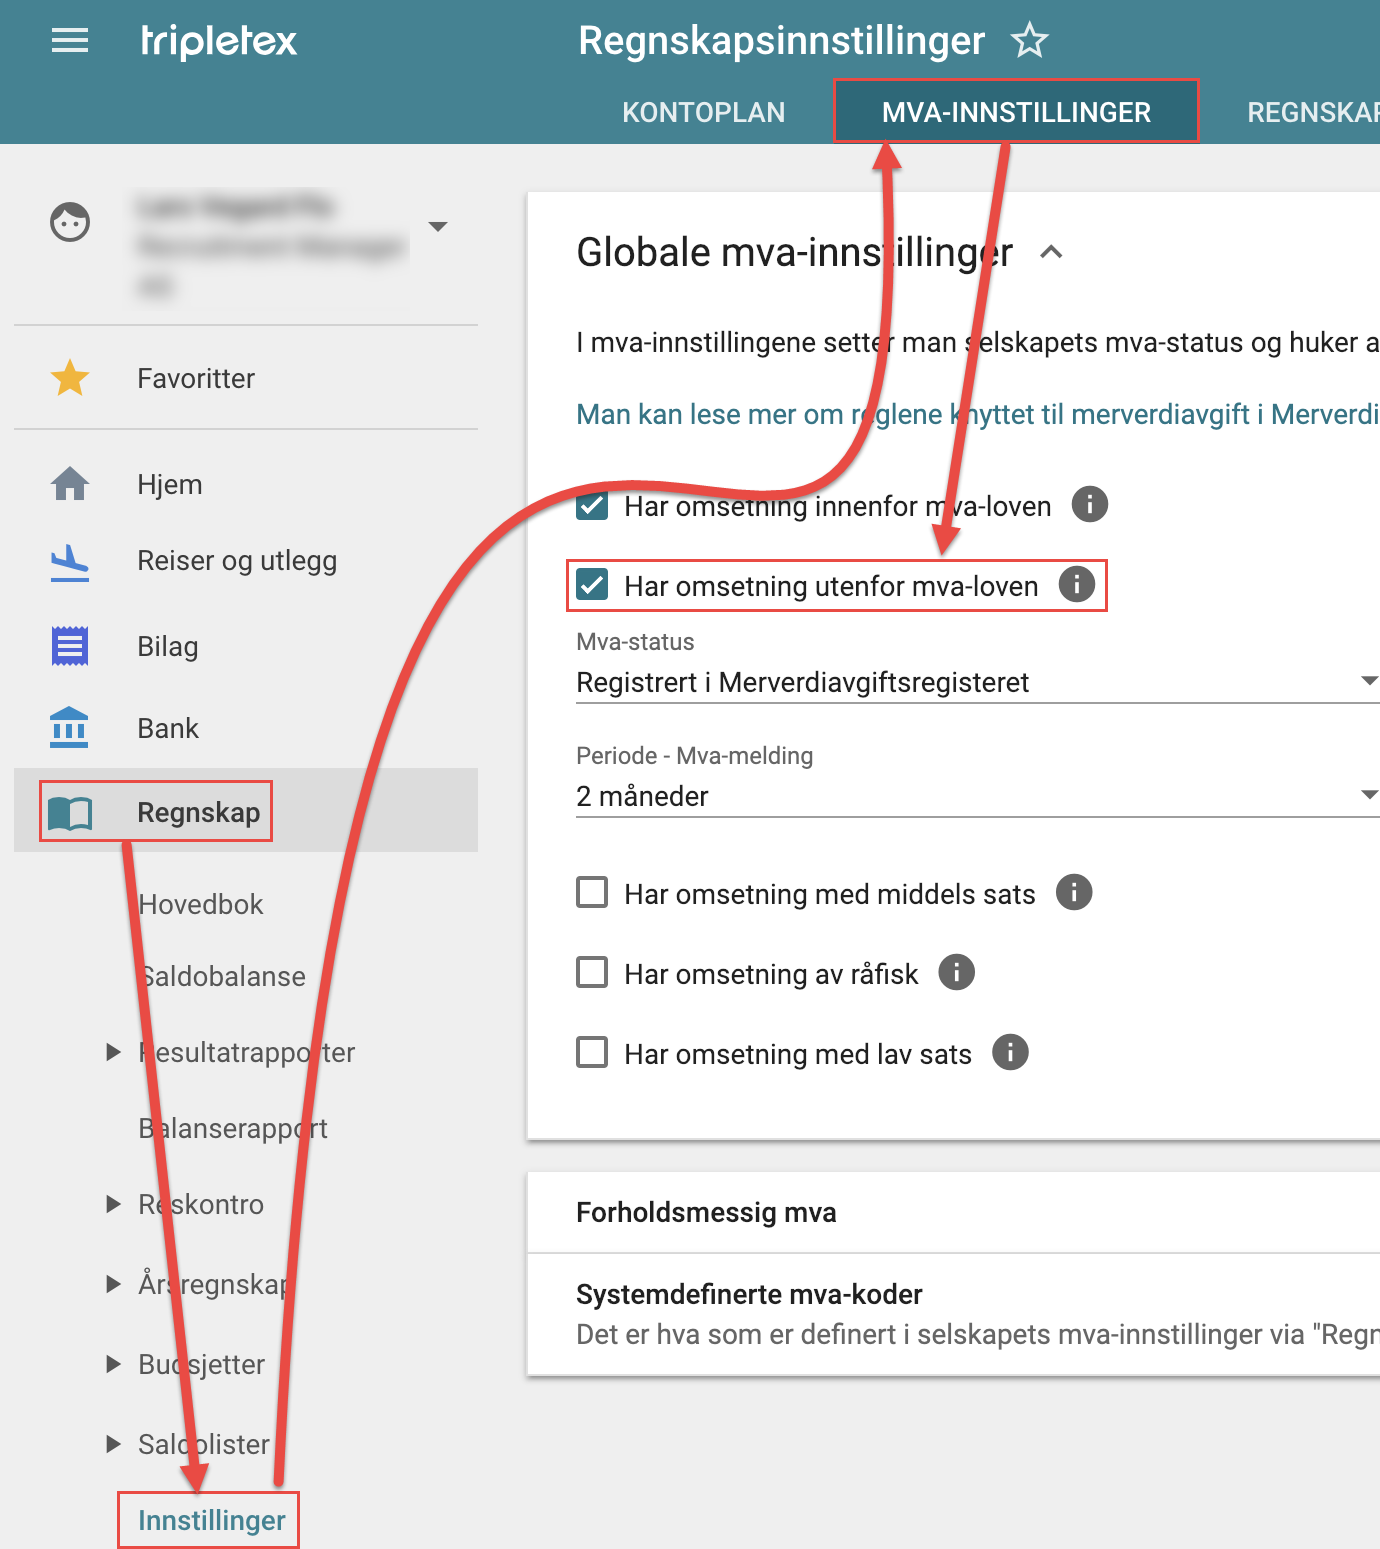Collapse Globale mva-innstillinger section
Viewport: 1380px width, 1549px height.
click(x=1051, y=252)
